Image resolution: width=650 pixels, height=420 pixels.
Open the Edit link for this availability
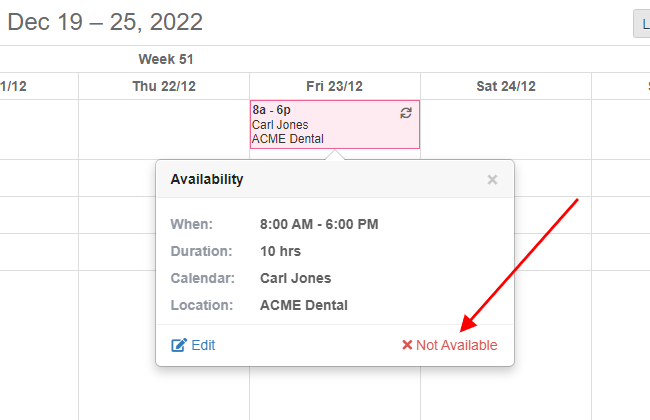tap(193, 345)
